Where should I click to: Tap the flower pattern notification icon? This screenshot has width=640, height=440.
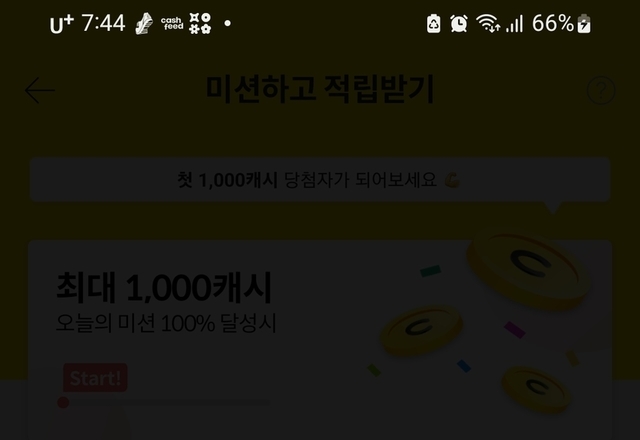[x=200, y=23]
